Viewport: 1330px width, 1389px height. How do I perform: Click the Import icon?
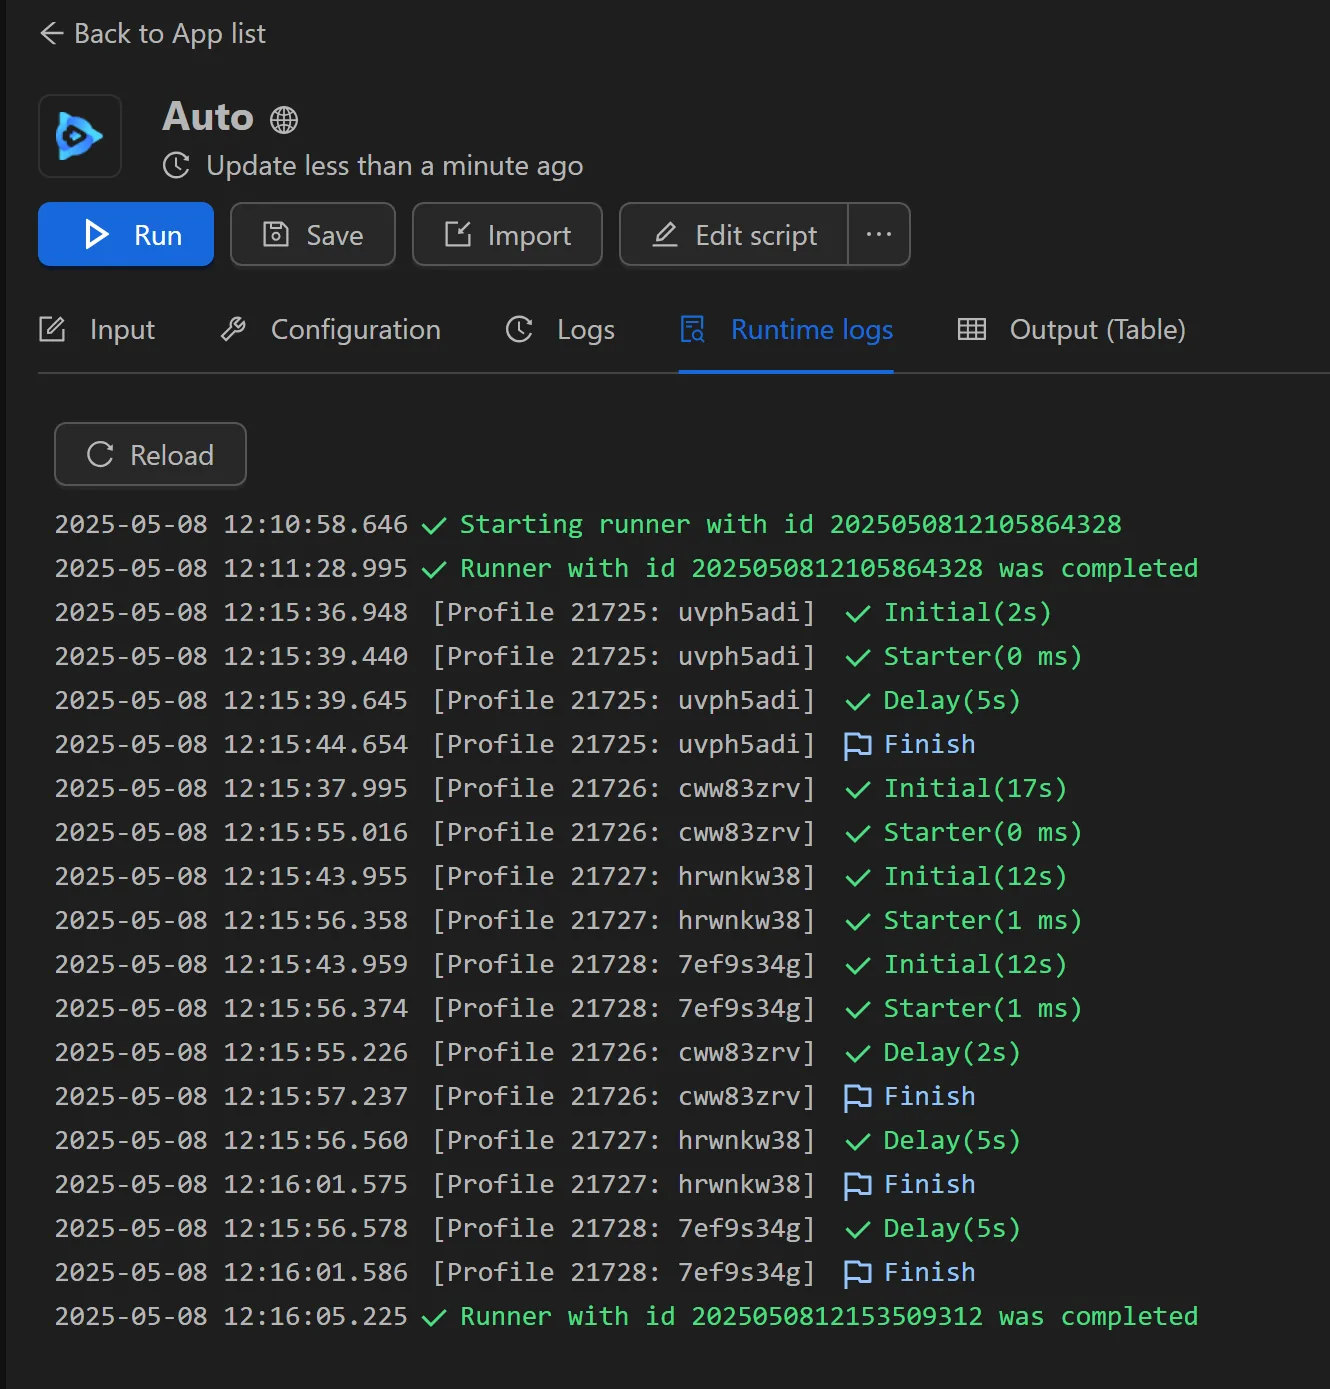tap(457, 234)
